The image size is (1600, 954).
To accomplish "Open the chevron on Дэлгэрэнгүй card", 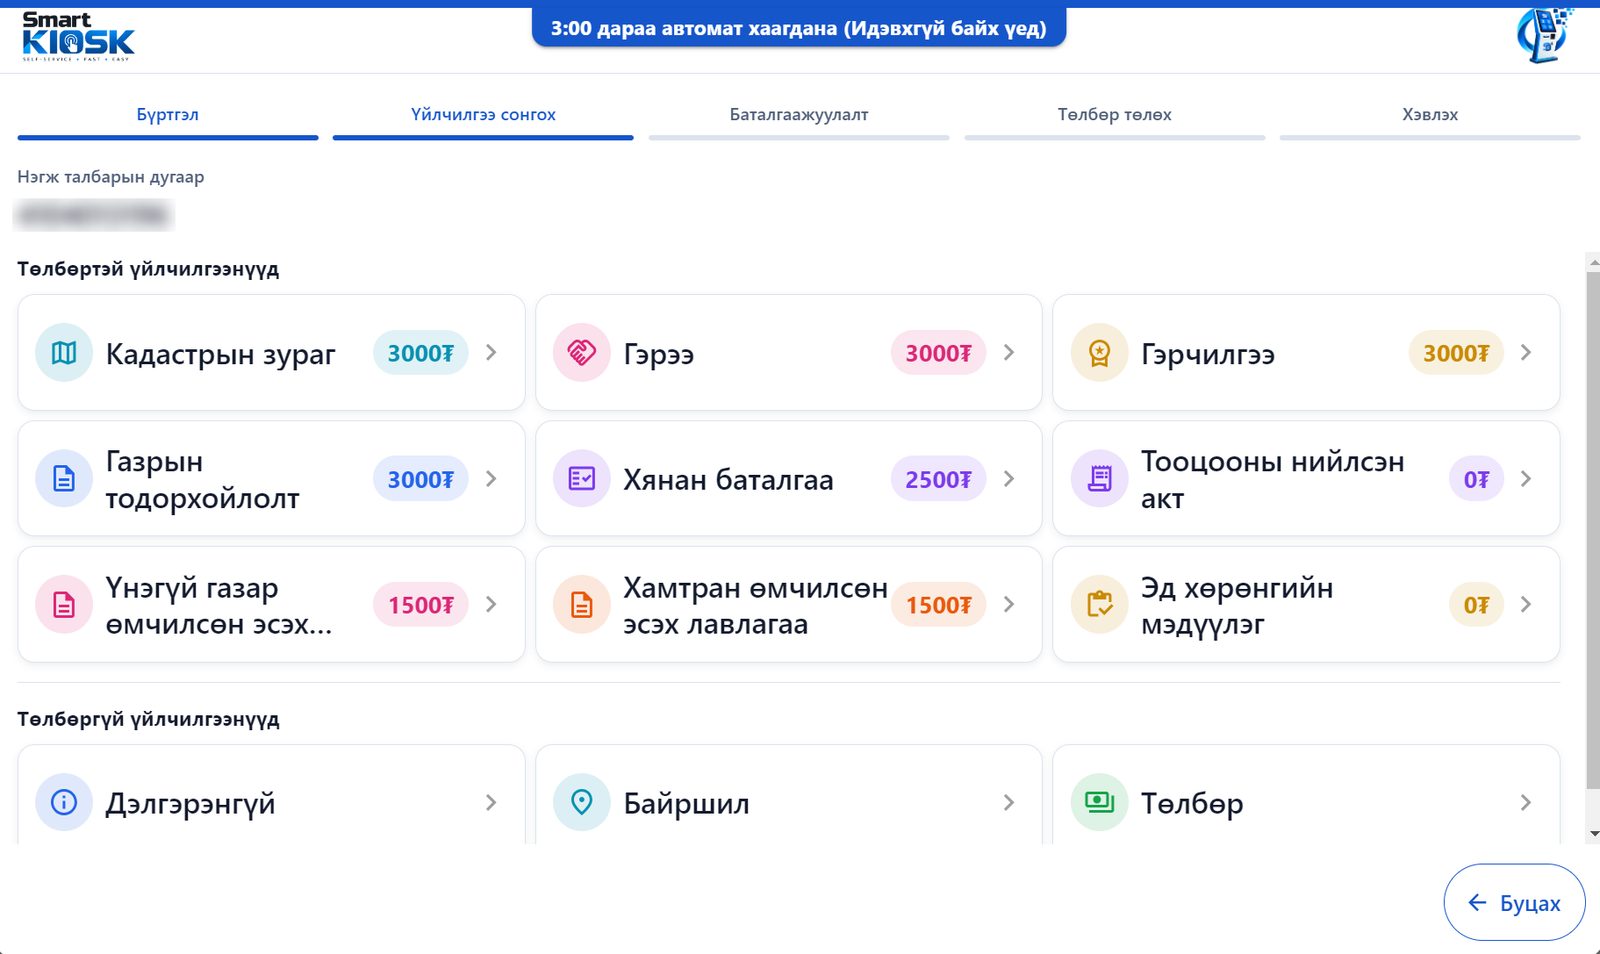I will (x=491, y=803).
